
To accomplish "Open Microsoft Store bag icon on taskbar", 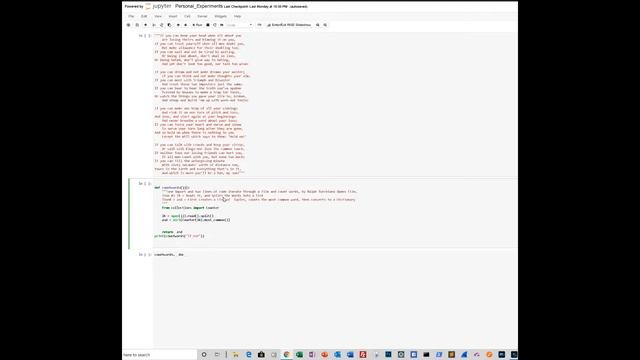I will [261, 355].
